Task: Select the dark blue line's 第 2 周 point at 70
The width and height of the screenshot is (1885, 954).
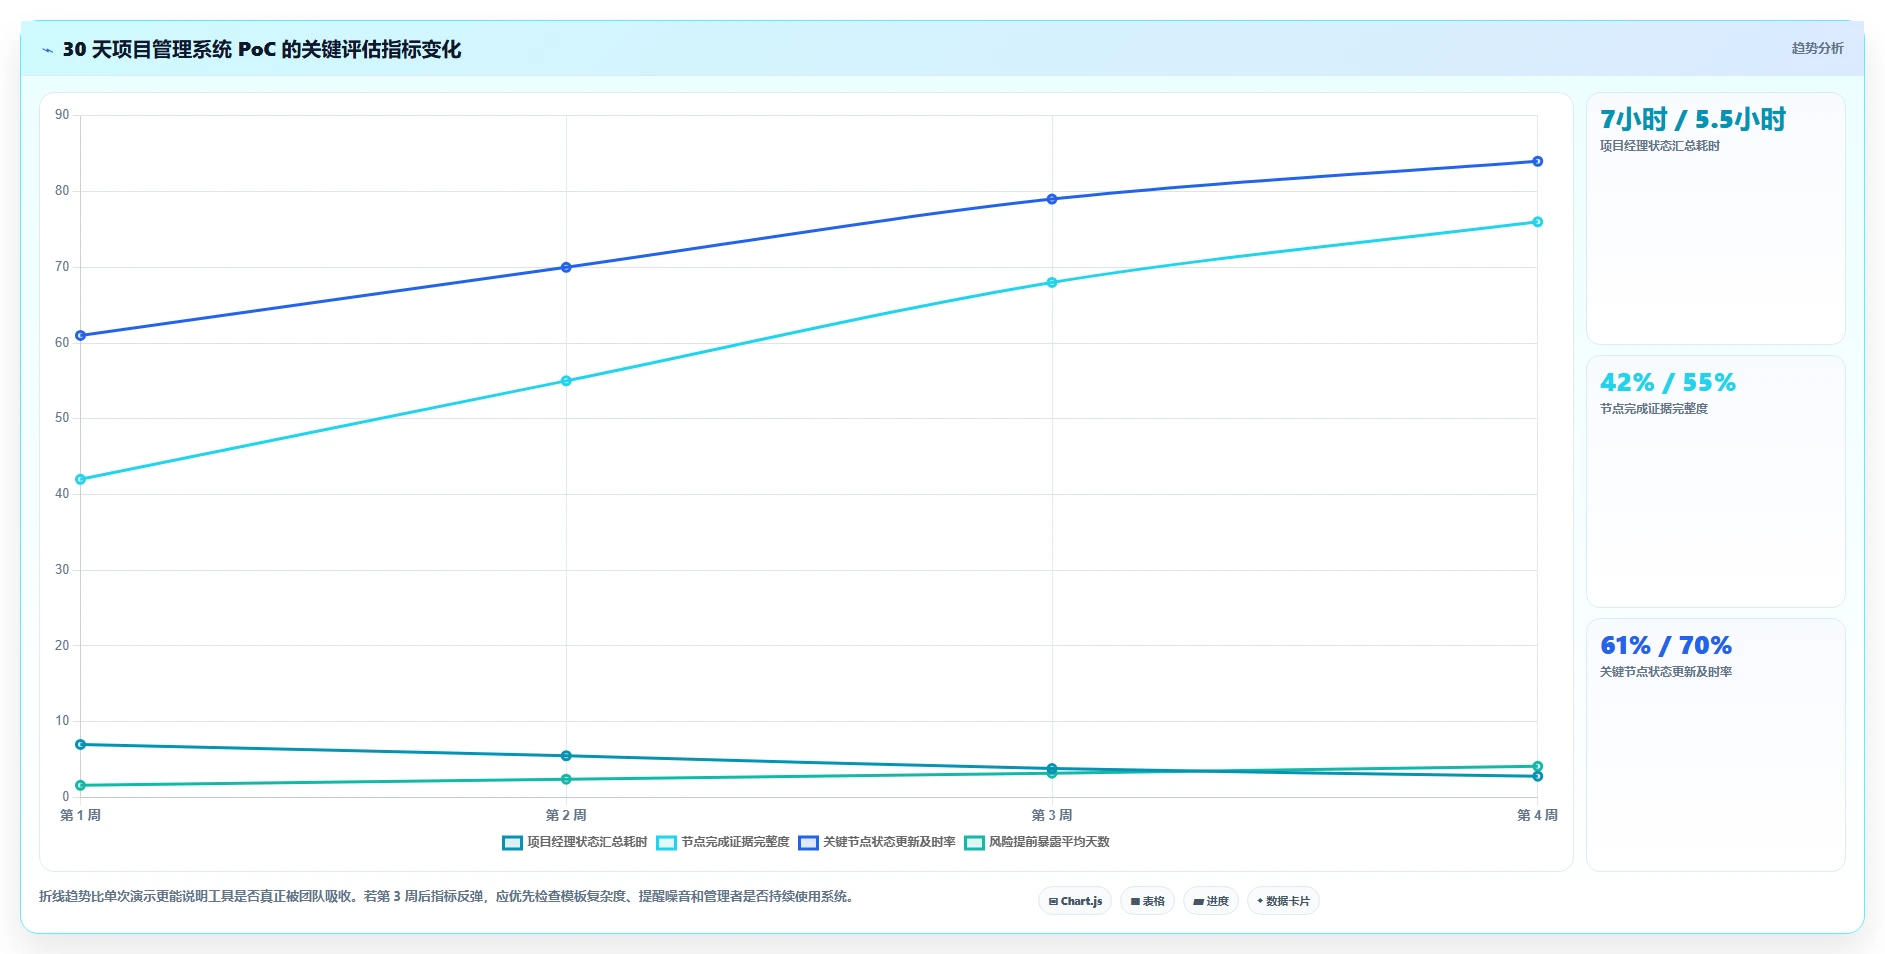Action: pos(566,267)
